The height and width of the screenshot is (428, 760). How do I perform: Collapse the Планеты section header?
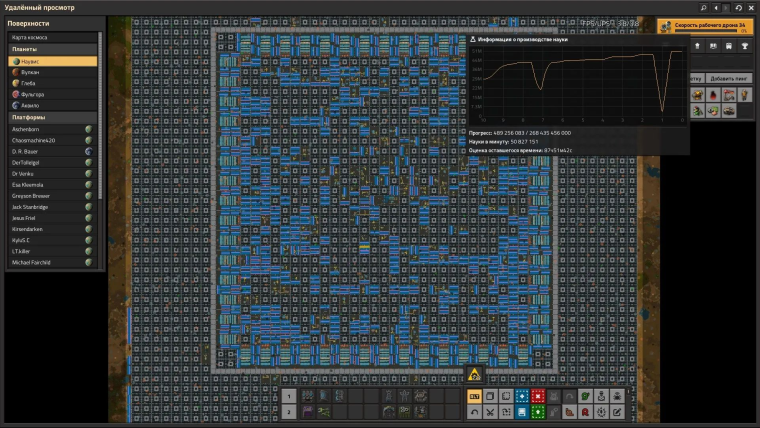(53, 49)
